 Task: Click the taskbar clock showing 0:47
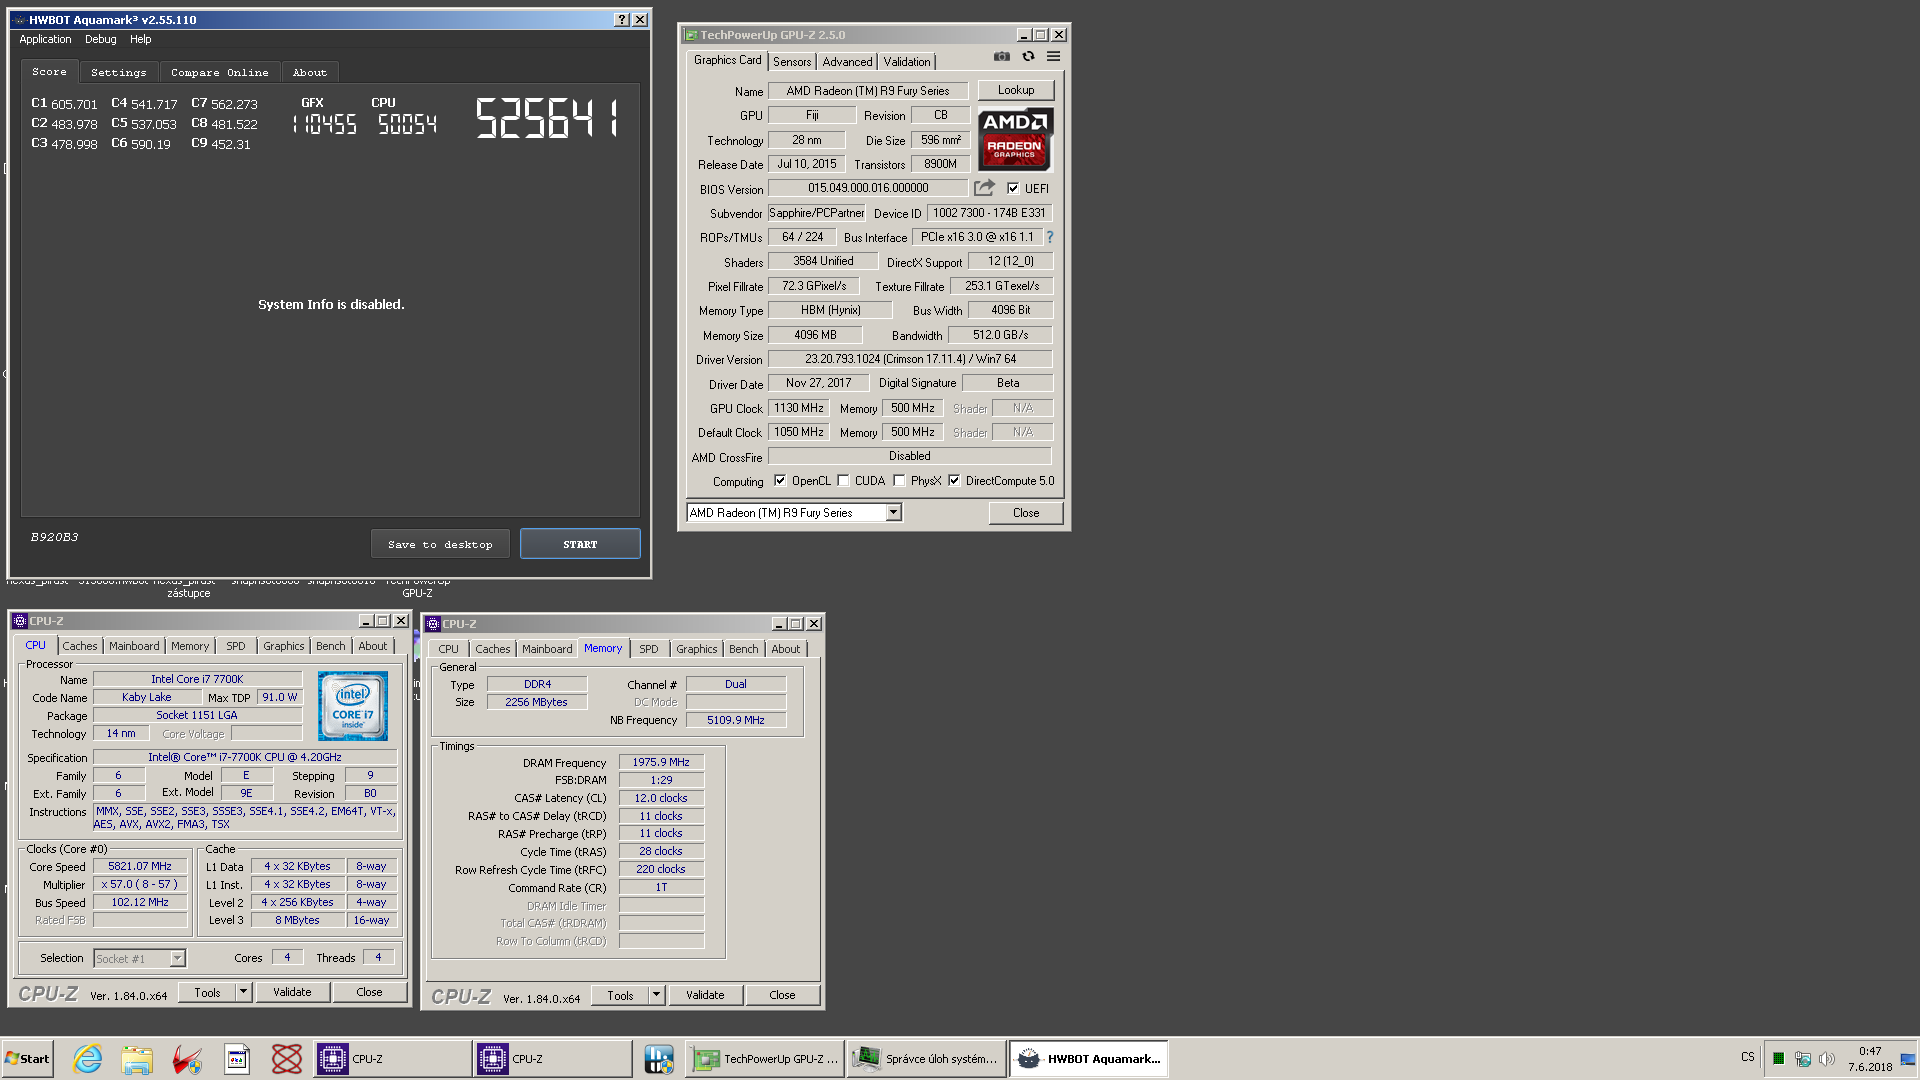[1870, 1059]
